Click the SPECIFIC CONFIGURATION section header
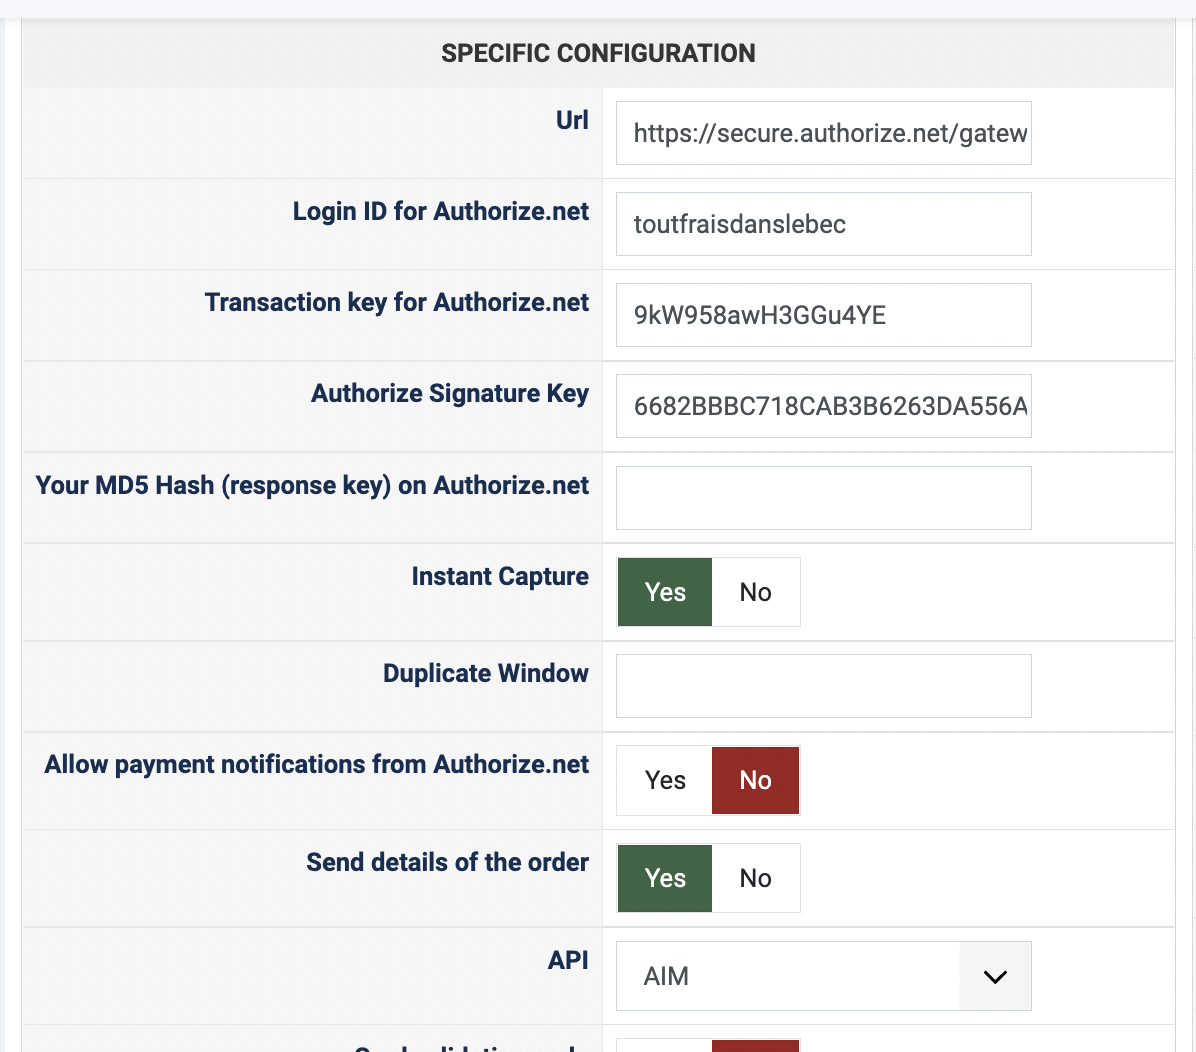Image resolution: width=1196 pixels, height=1052 pixels. click(x=598, y=53)
